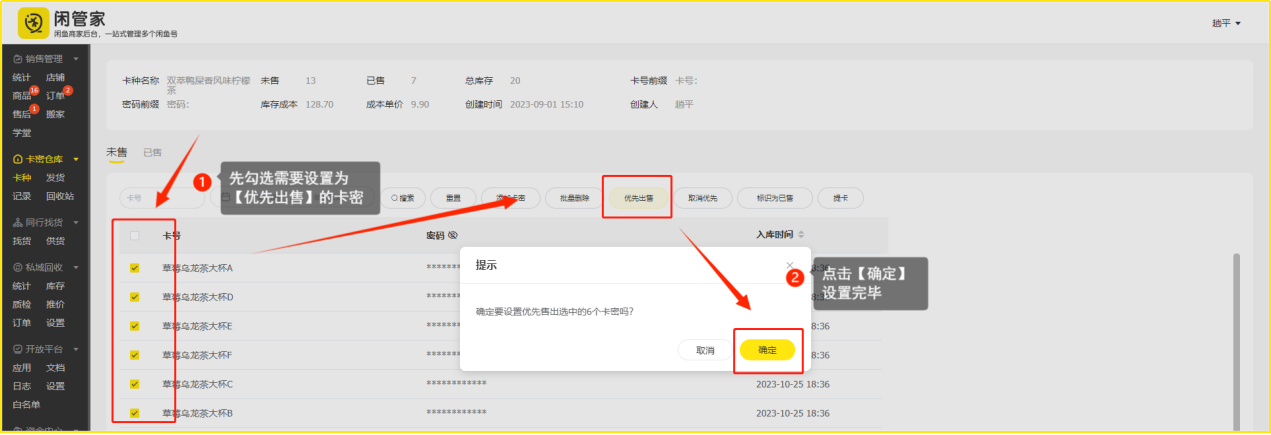
Task: Open 订单 with the 2 badge
Action: point(55,96)
